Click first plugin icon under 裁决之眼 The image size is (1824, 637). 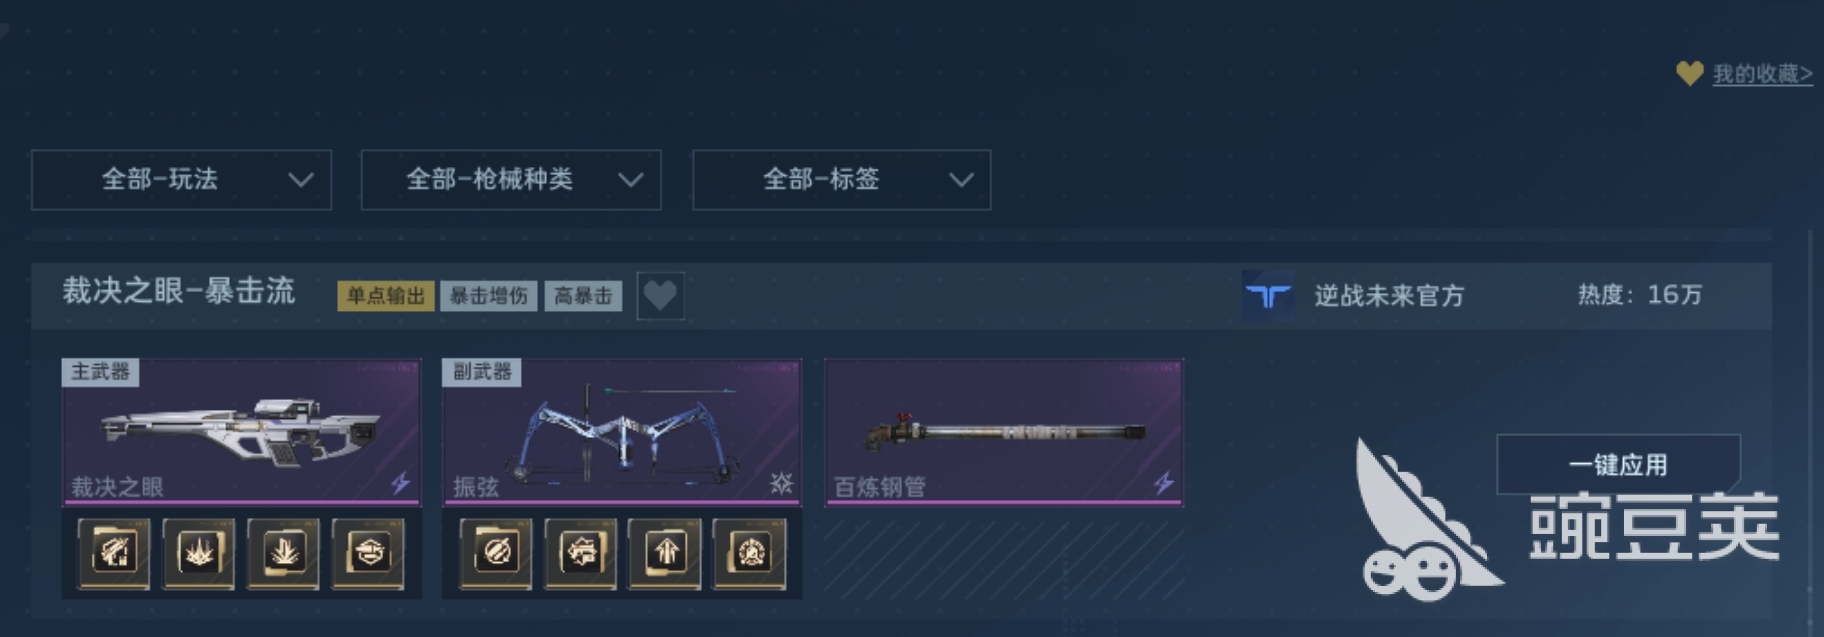114,553
